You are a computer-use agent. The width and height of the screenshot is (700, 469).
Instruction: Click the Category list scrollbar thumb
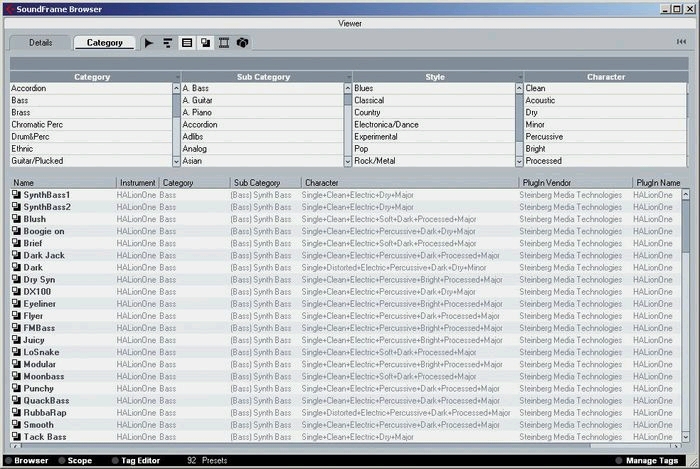pos(176,106)
